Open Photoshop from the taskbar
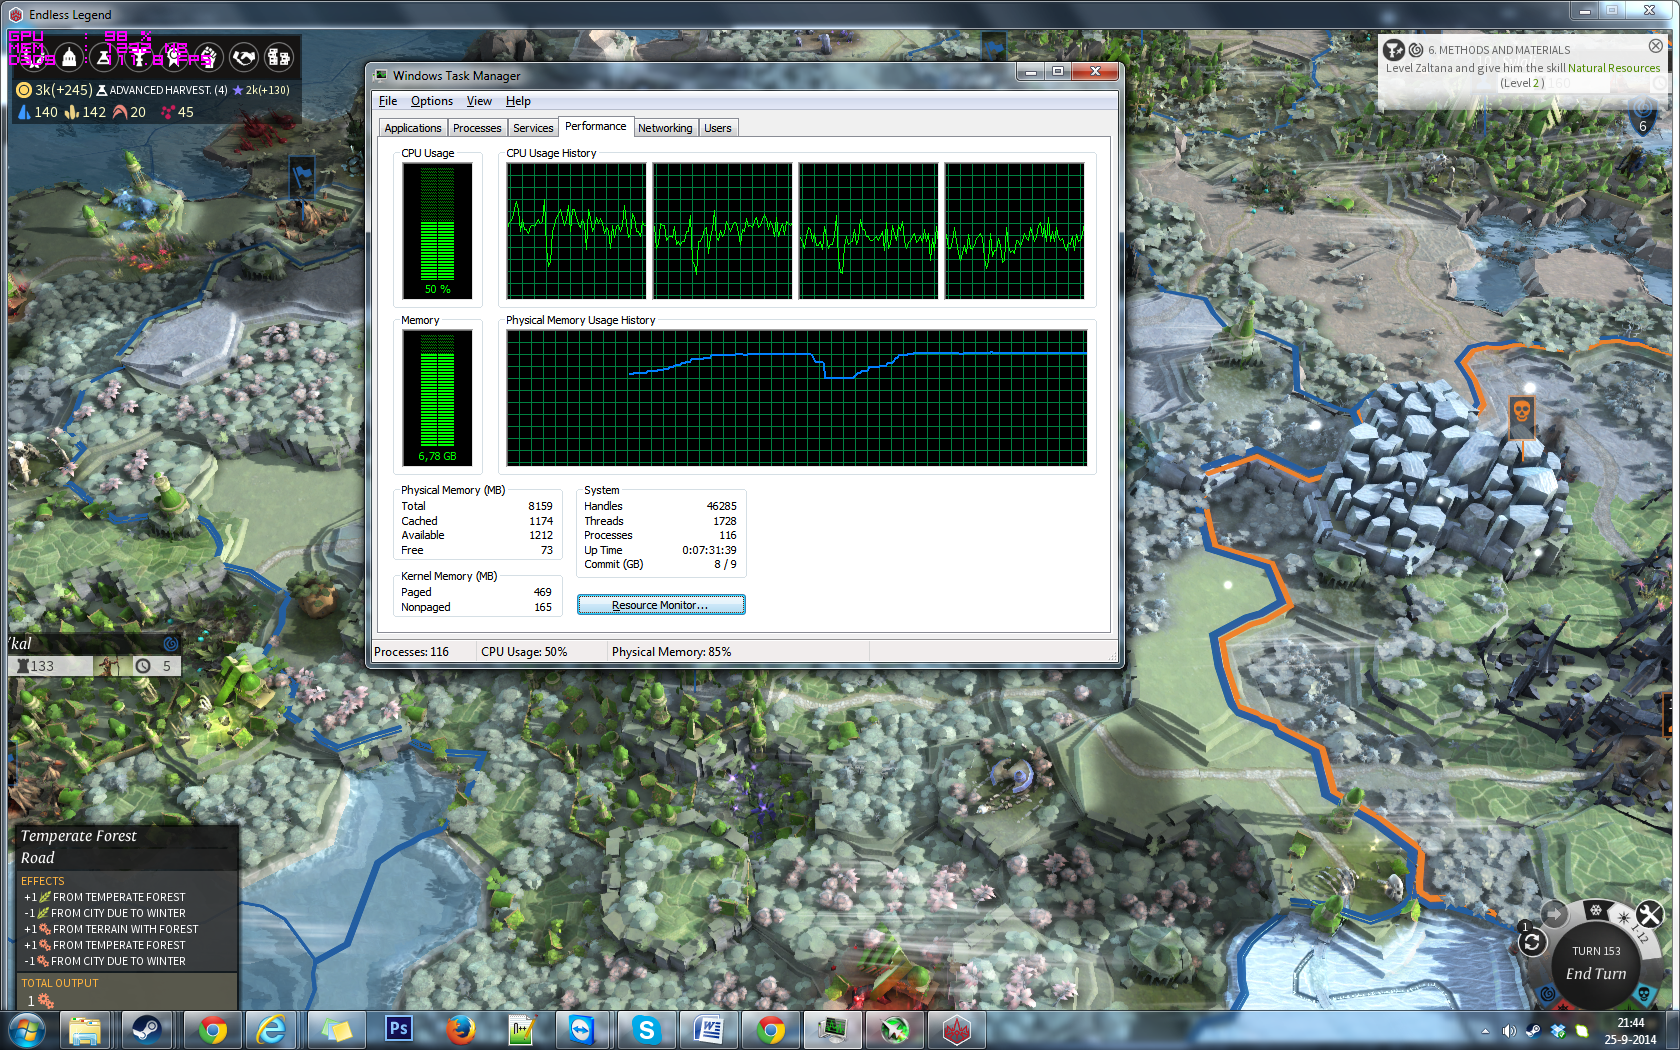Screen dimensions: 1680x1050 pos(398,1029)
